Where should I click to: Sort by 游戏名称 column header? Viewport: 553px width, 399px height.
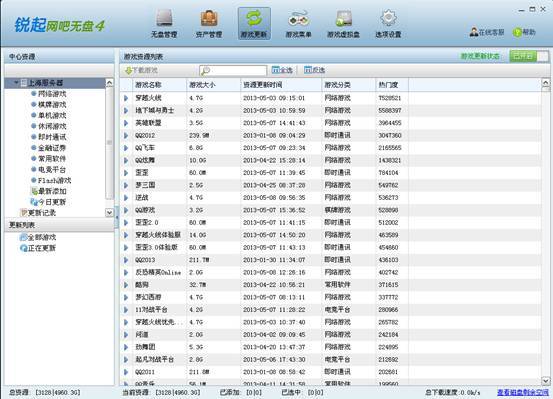159,85
